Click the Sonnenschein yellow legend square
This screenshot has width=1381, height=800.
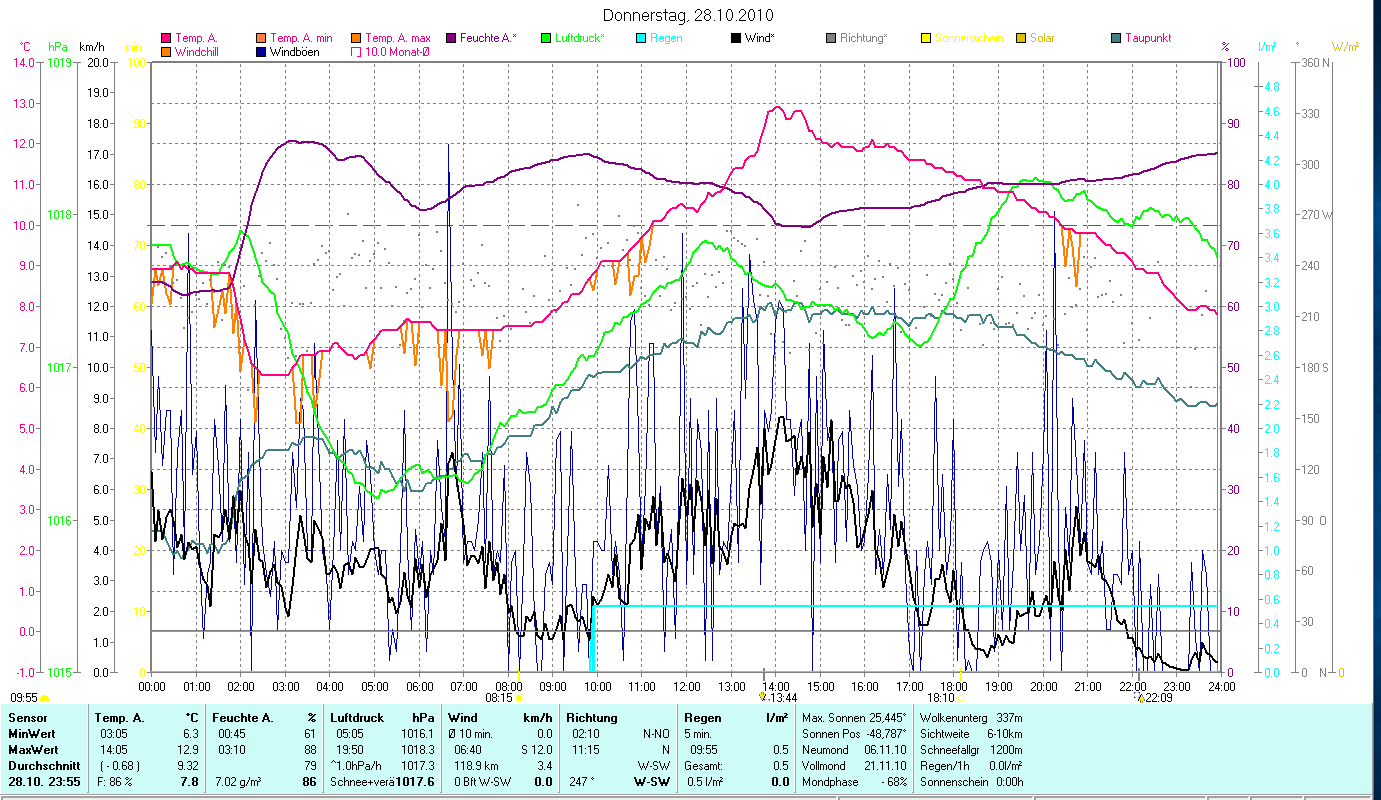926,38
